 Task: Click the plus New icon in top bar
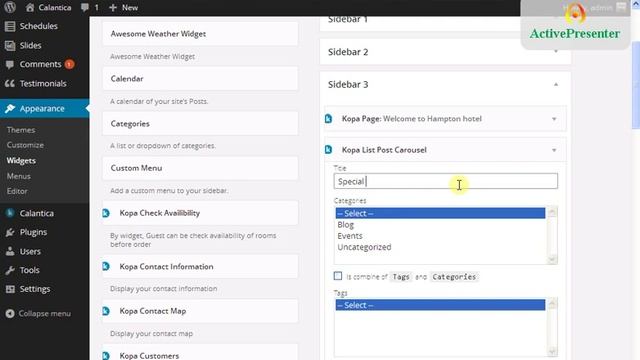(113, 7)
